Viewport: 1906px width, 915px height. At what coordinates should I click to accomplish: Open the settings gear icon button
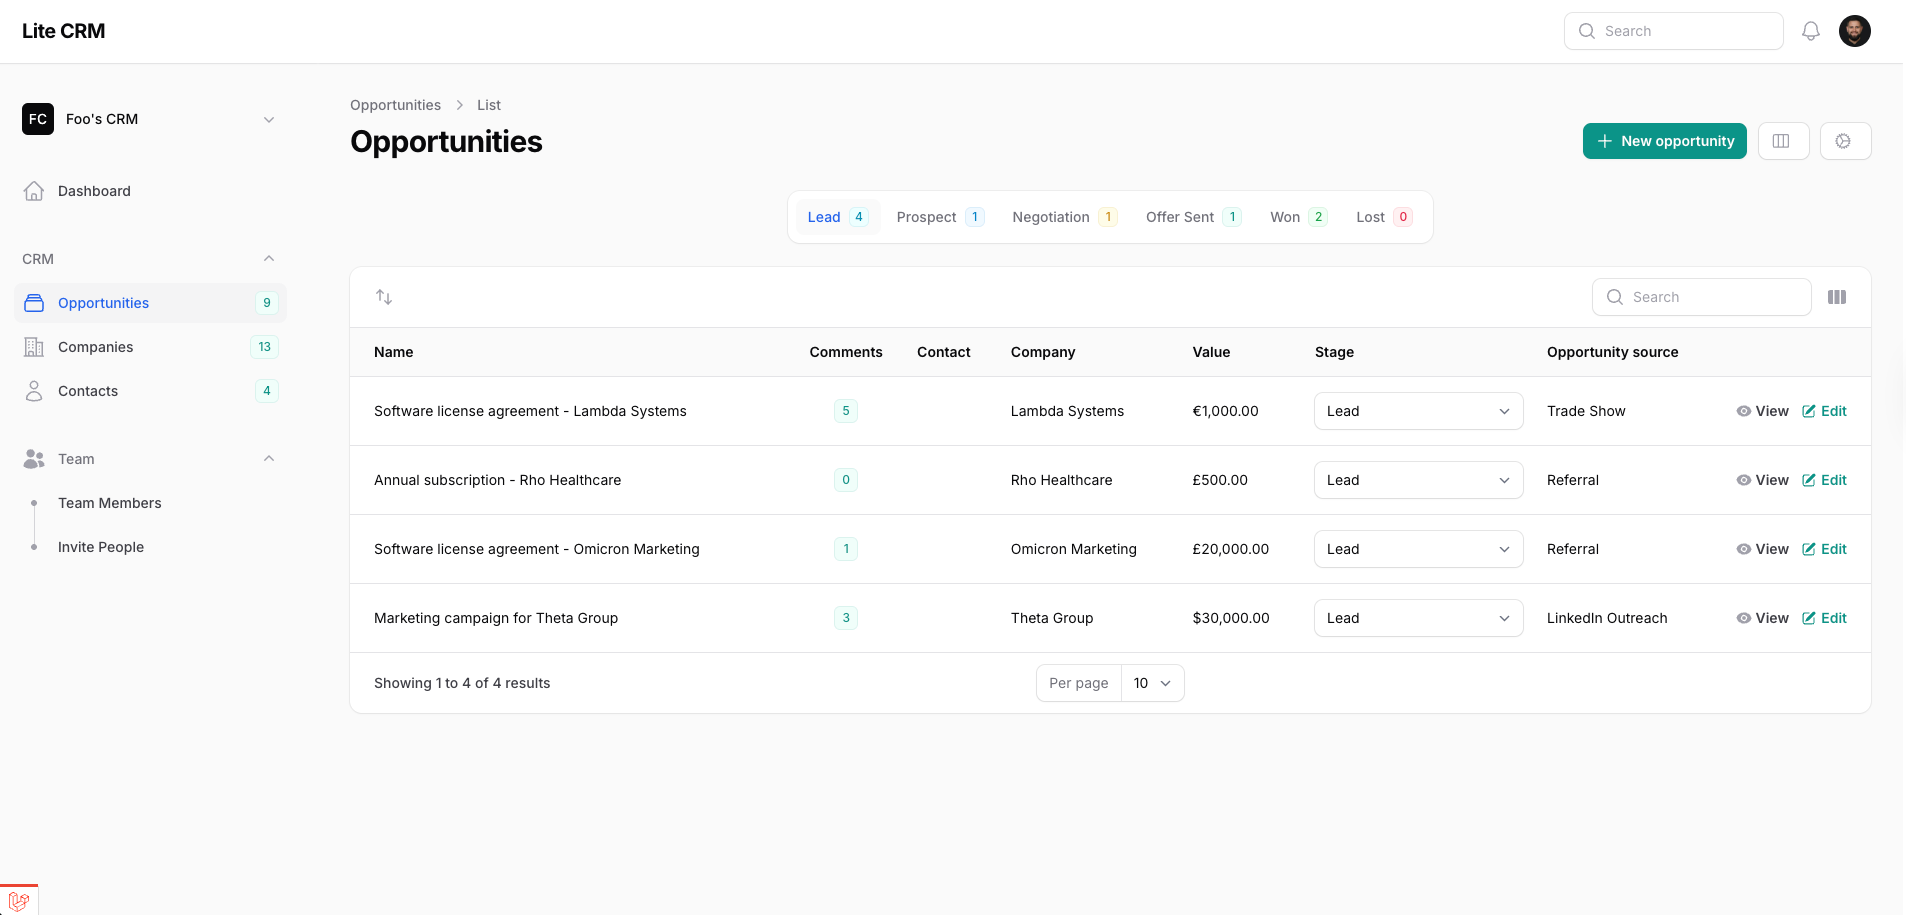click(x=1844, y=141)
